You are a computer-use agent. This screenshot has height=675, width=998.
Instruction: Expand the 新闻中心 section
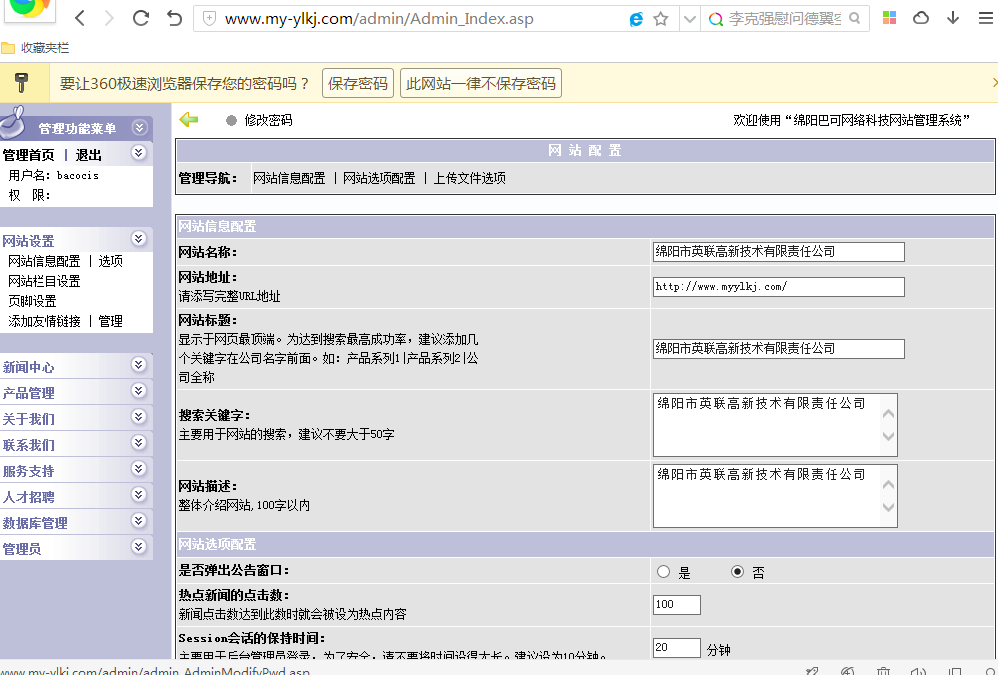point(138,365)
